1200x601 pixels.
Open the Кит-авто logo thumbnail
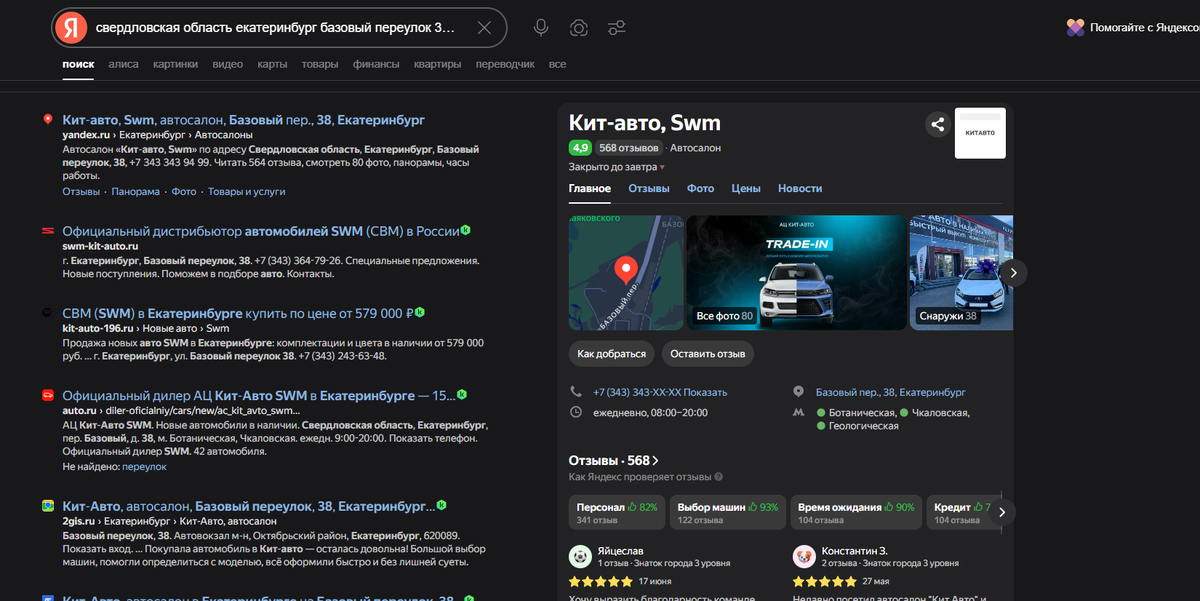click(x=980, y=133)
